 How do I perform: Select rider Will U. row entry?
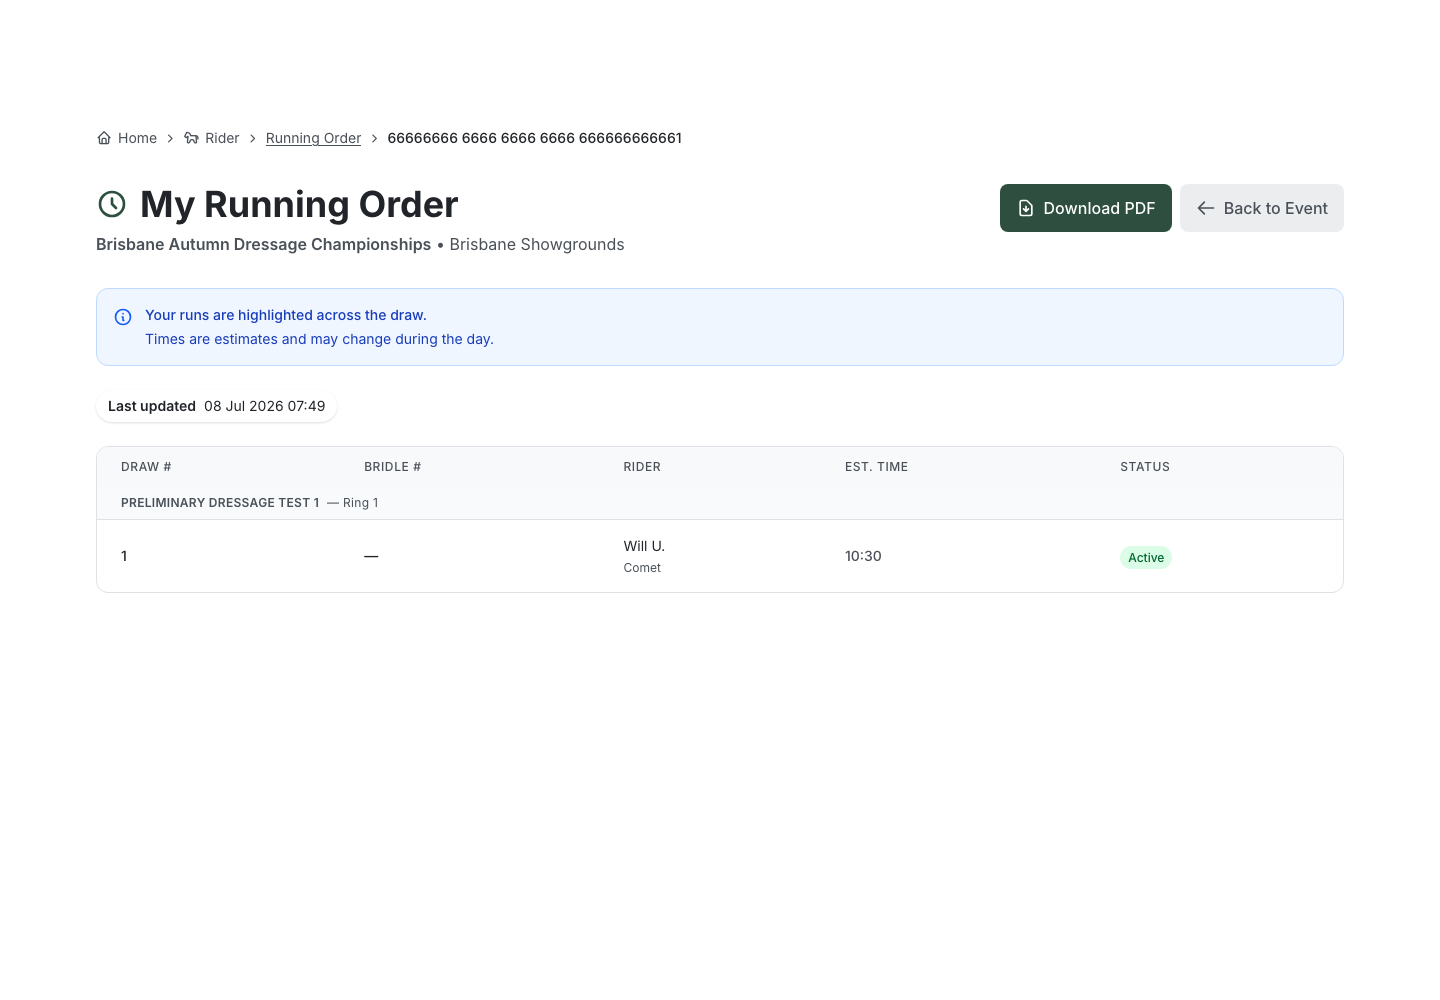[720, 556]
